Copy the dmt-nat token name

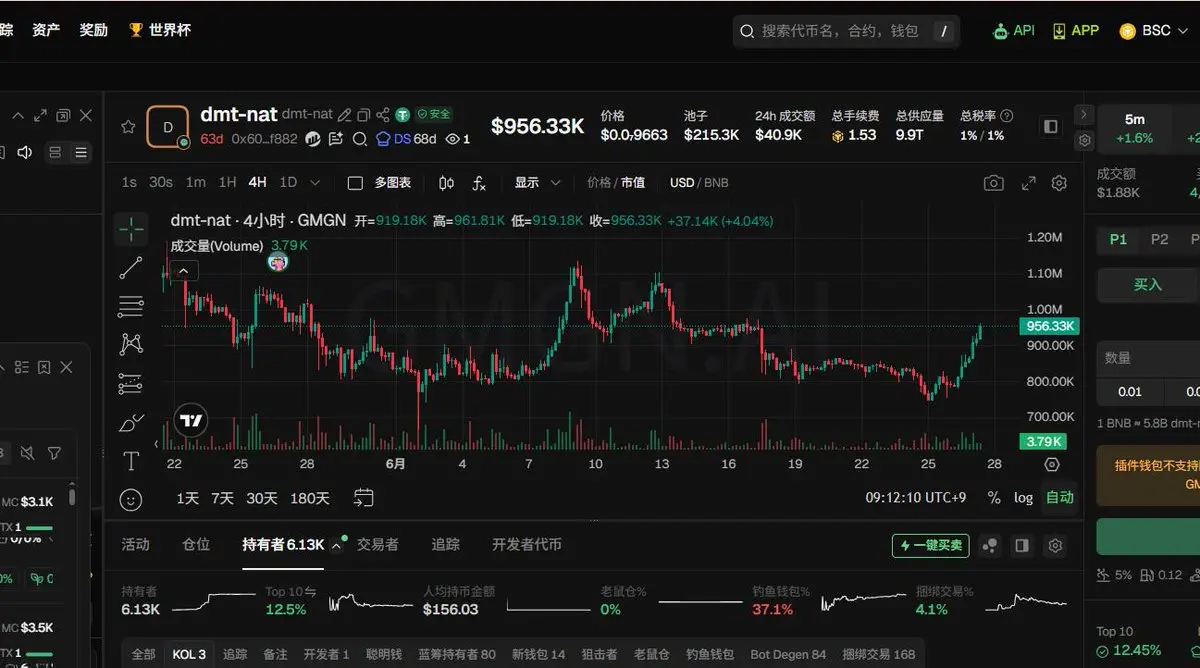tap(363, 115)
